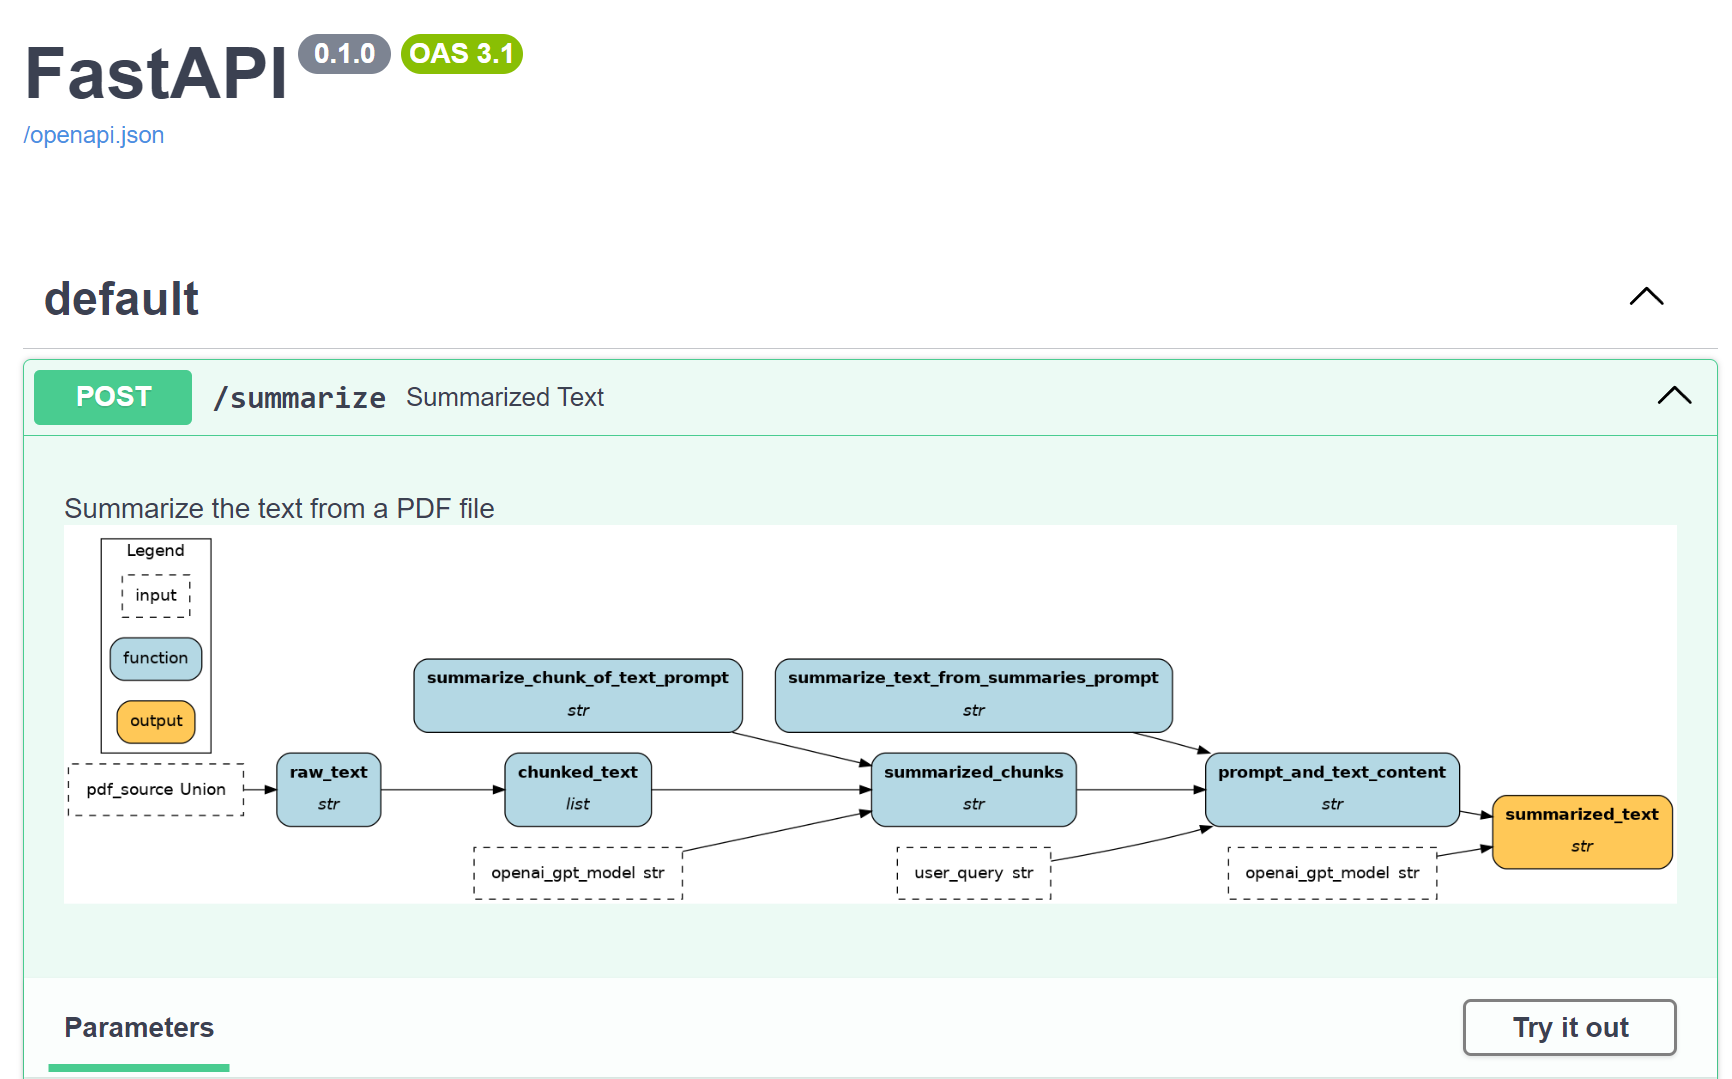Select the raw_text node in diagram

click(x=328, y=789)
